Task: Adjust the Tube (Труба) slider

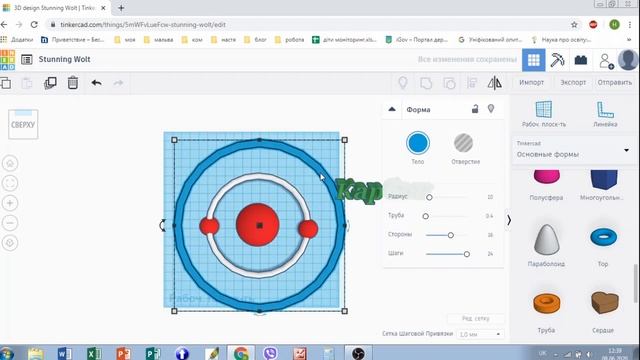Action: point(426,216)
